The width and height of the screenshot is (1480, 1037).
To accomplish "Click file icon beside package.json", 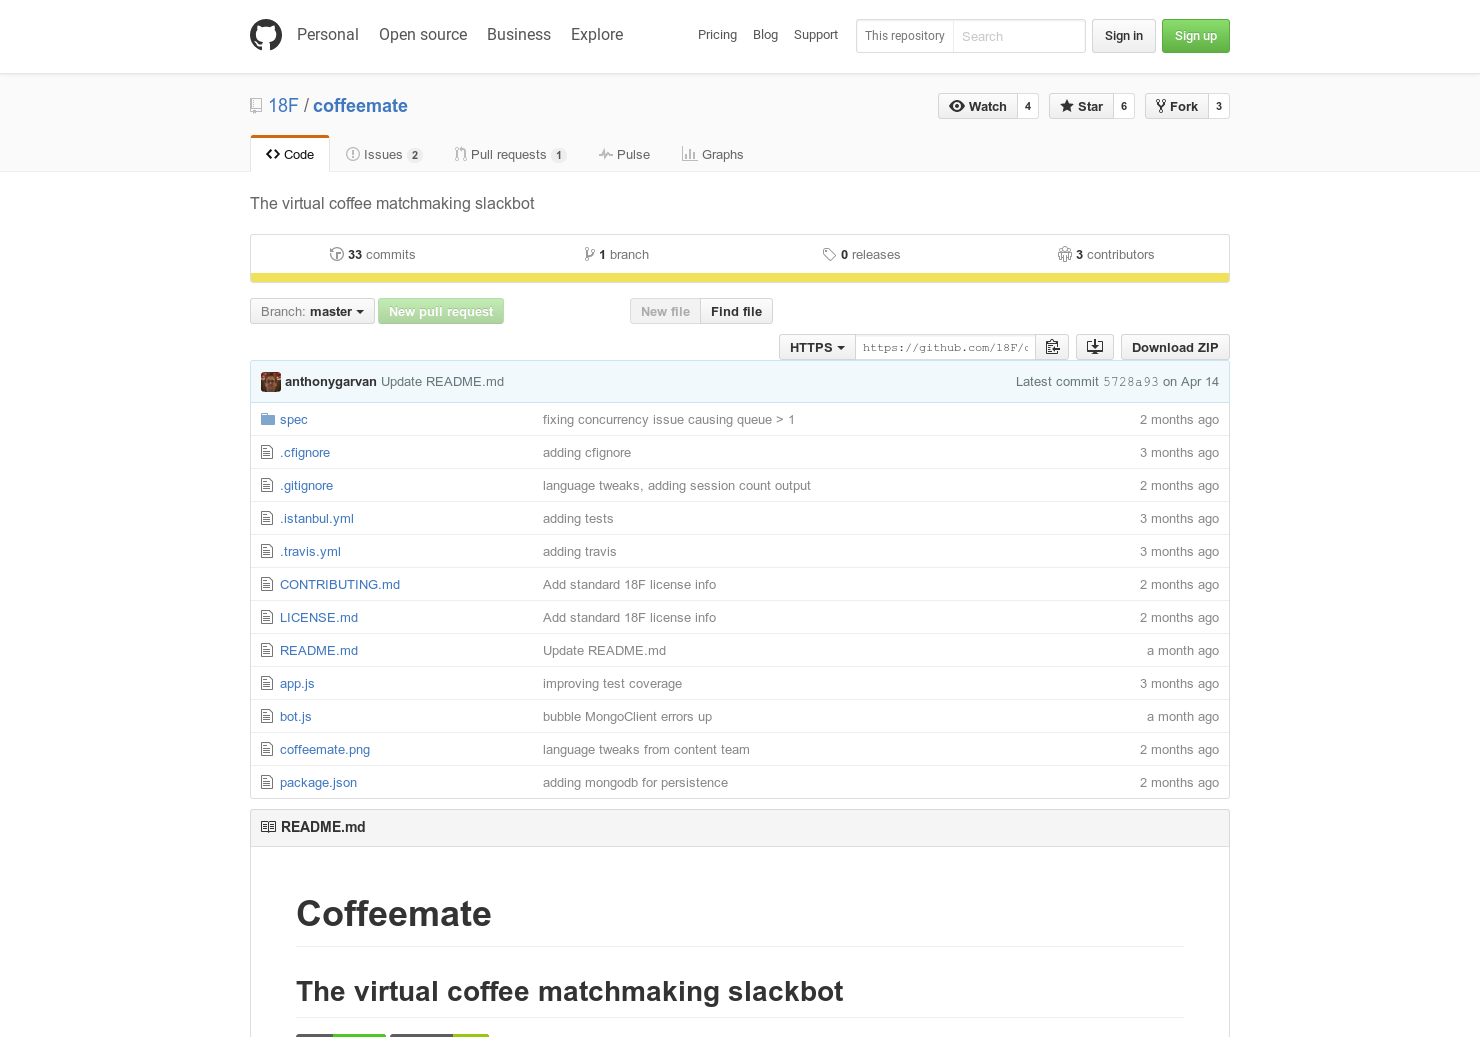I will pos(267,782).
